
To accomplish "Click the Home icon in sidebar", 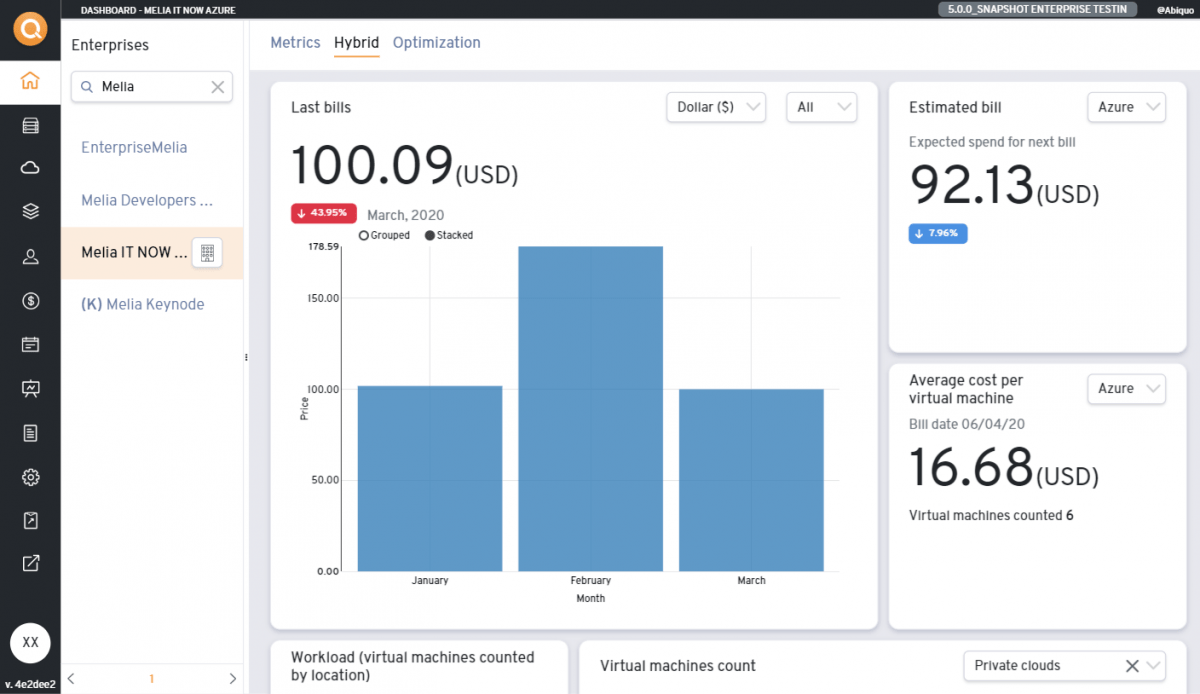I will 30,81.
